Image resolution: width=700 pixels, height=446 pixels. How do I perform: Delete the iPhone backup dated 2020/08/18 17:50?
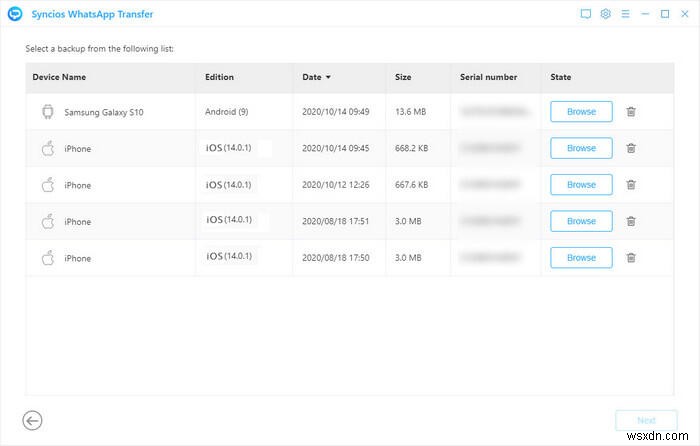[x=631, y=258]
